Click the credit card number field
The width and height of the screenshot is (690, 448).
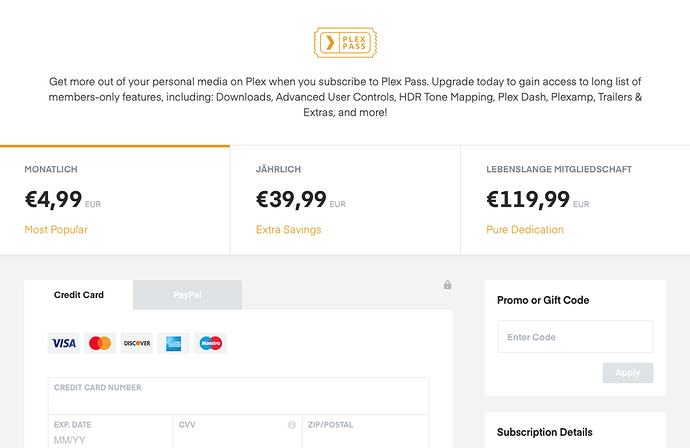(x=238, y=397)
